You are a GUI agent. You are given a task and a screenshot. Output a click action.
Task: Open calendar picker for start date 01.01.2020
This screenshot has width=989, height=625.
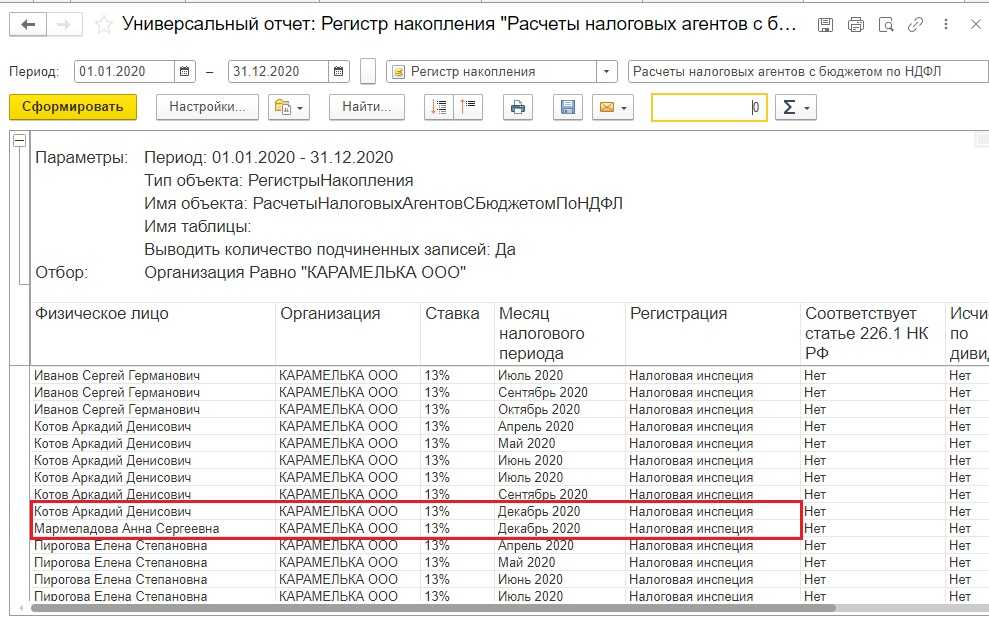(185, 72)
